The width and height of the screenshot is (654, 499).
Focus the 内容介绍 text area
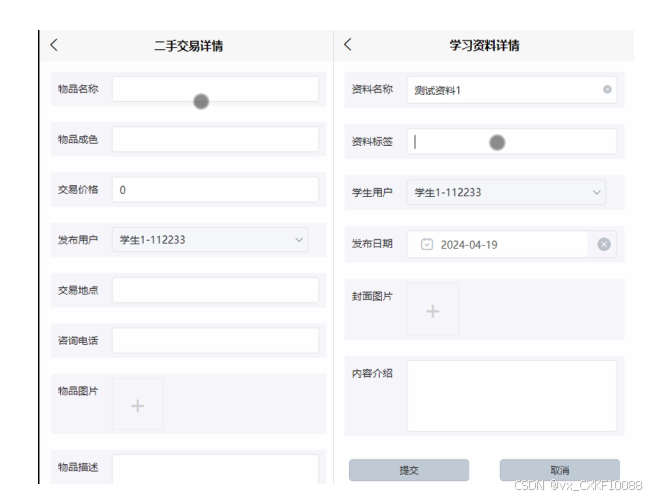pyautogui.click(x=511, y=396)
